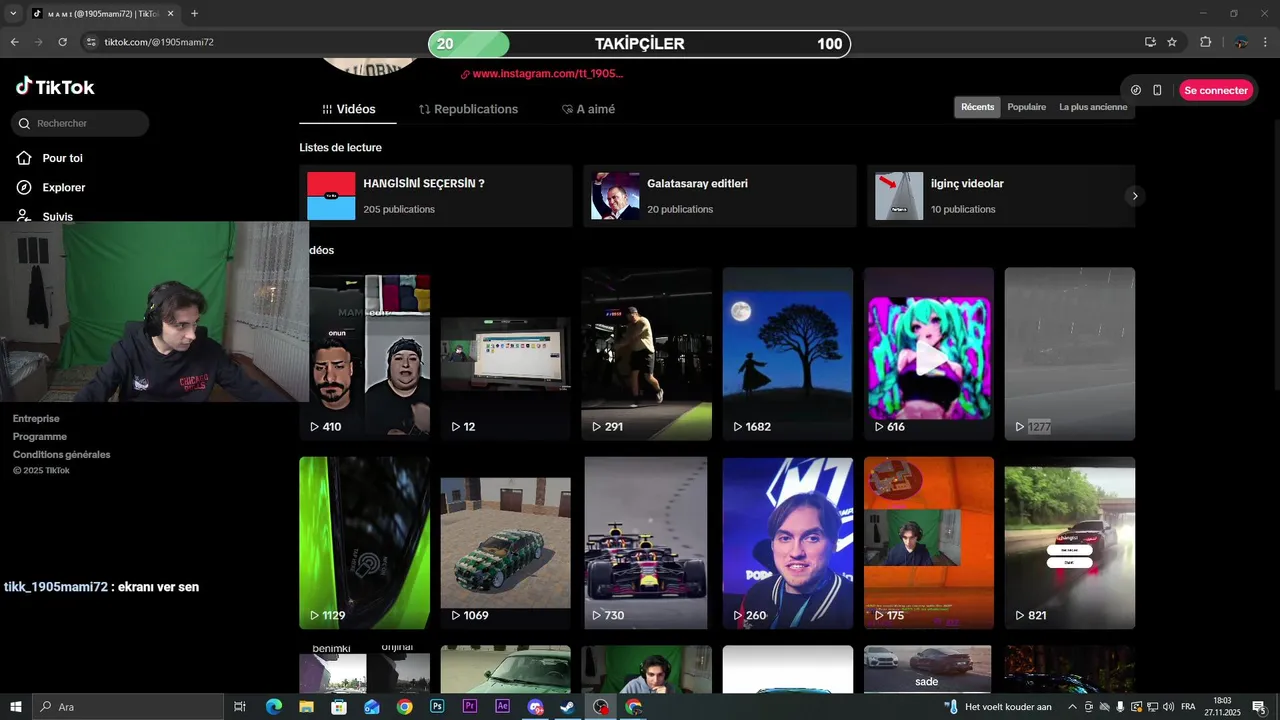Image resolution: width=1280 pixels, height=720 pixels.
Task: Click the Windows taskbar Ara search box
Action: pos(128,707)
